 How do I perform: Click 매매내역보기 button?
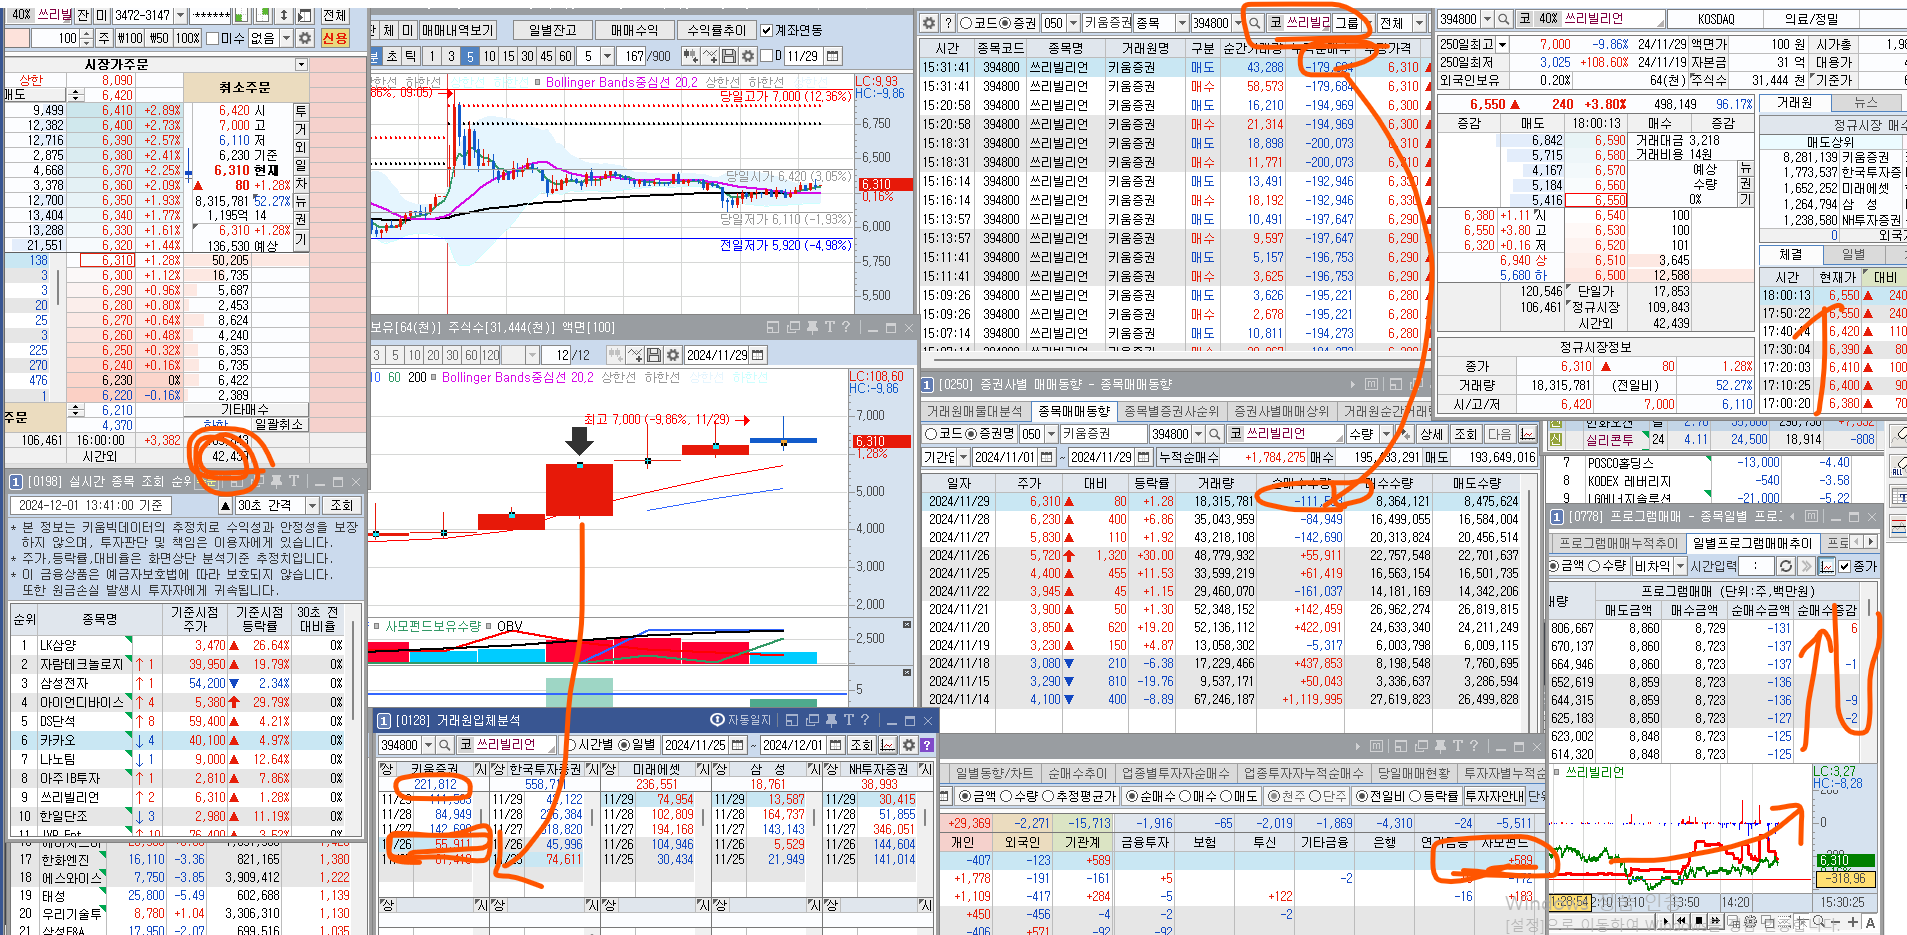point(457,30)
